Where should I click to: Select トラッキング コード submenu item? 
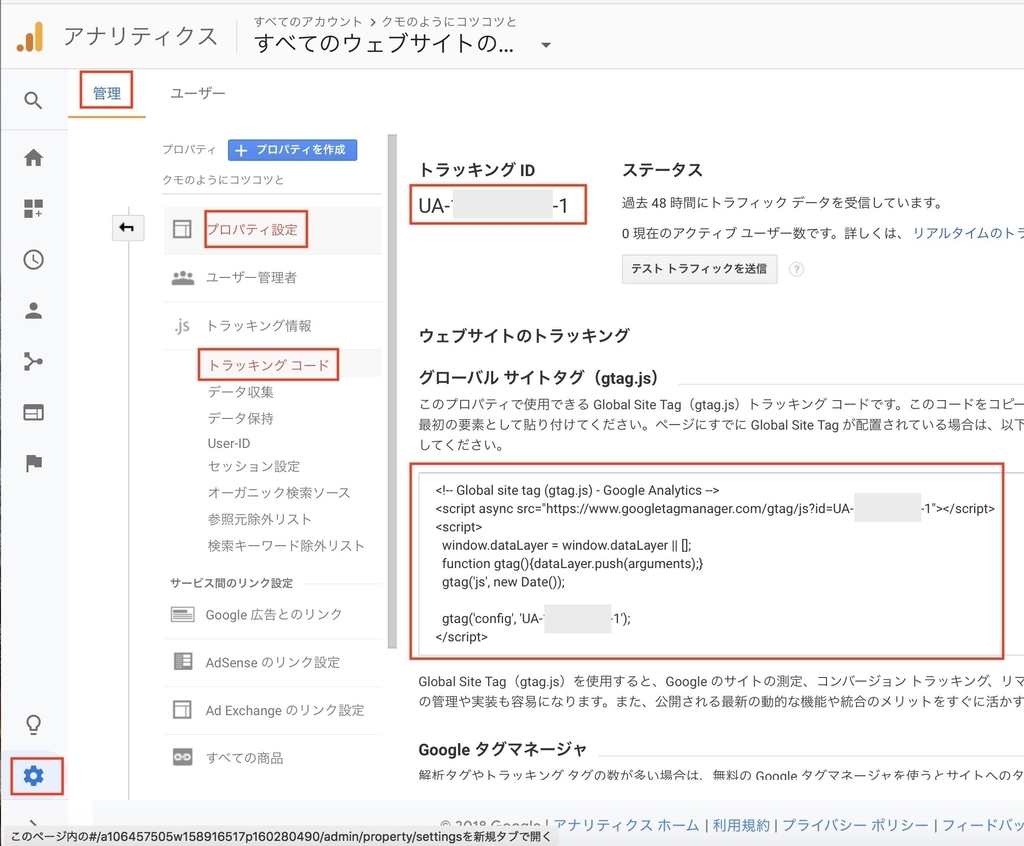click(x=269, y=365)
